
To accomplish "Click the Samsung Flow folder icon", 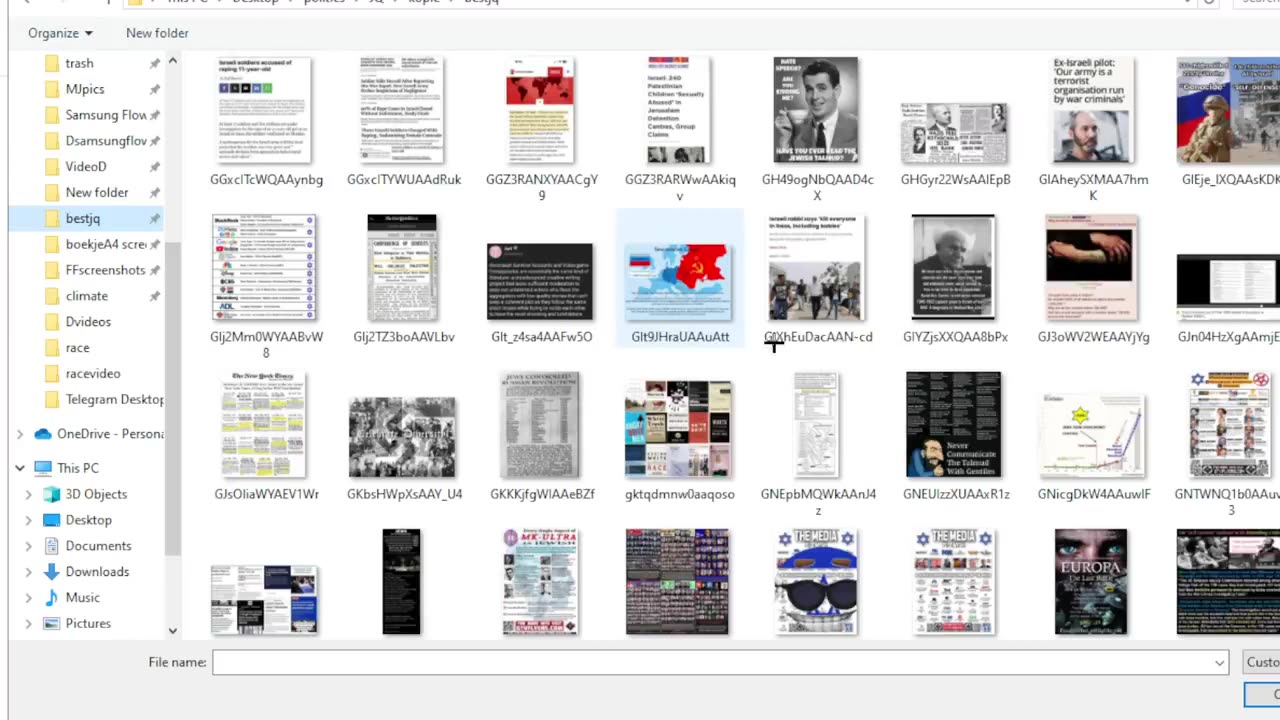I will coord(52,115).
